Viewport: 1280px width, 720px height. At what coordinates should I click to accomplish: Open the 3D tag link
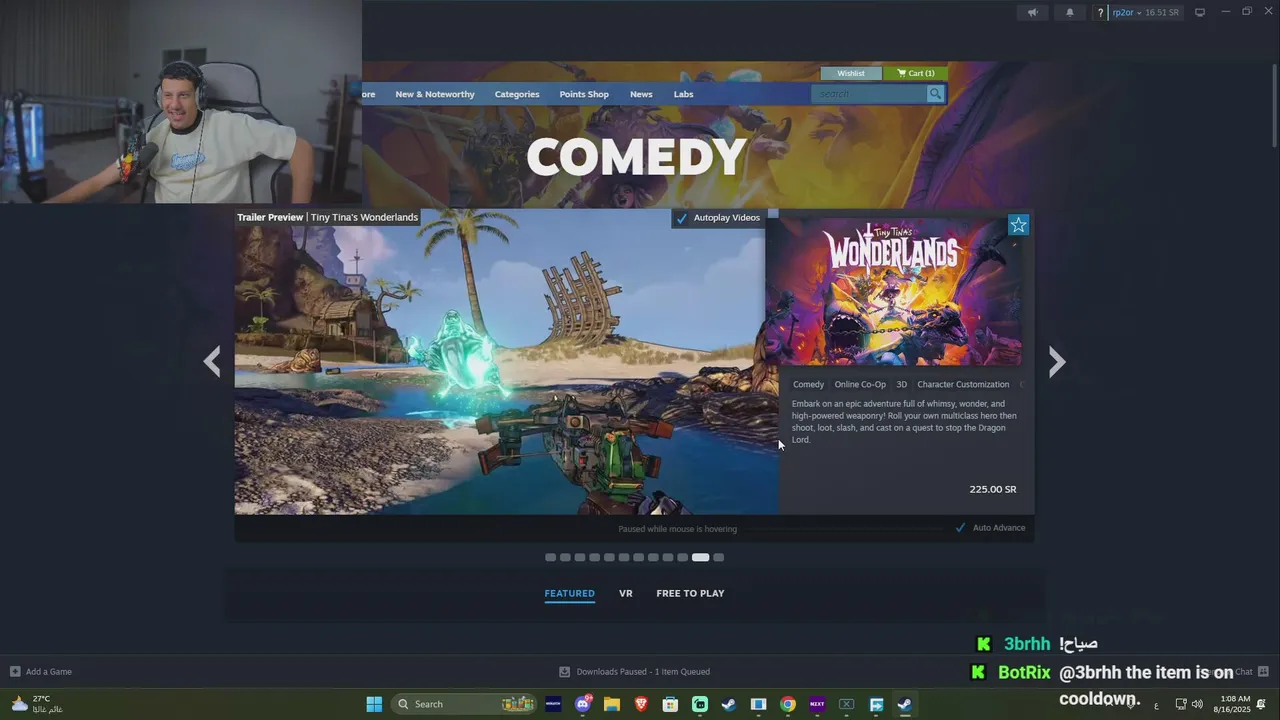pyautogui.click(x=901, y=384)
